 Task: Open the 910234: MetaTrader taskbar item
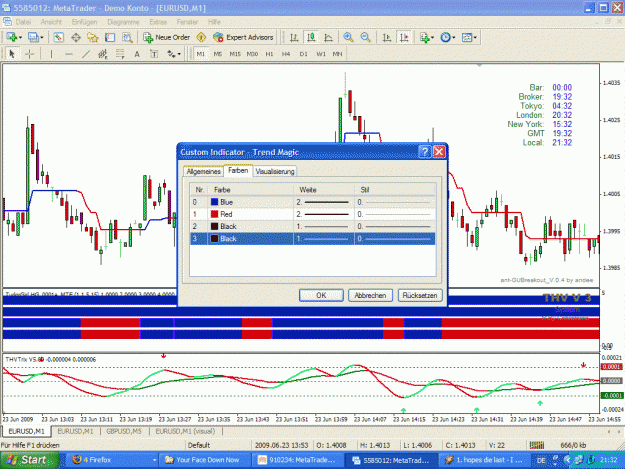point(297,460)
